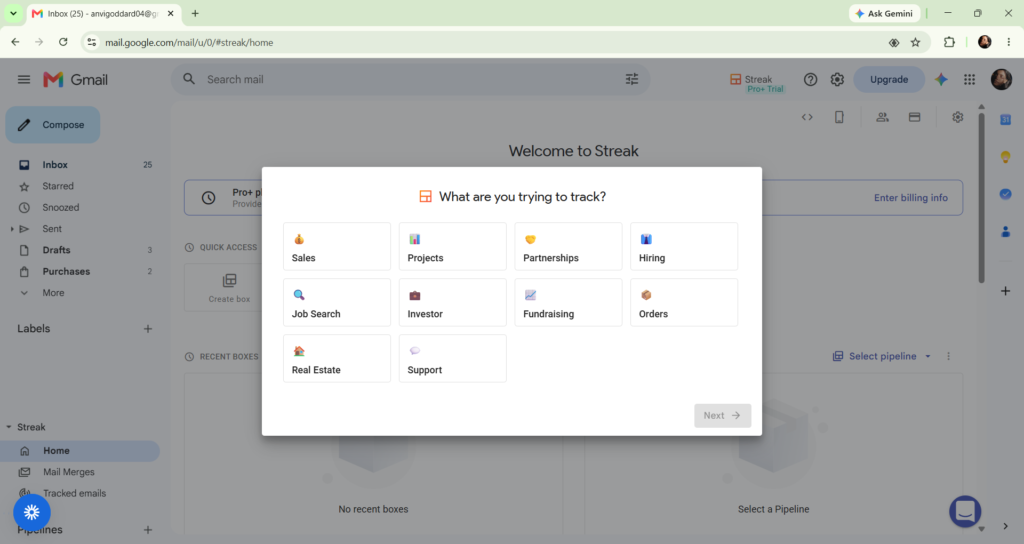Show search options filter icon
The image size is (1024, 544).
tap(632, 79)
